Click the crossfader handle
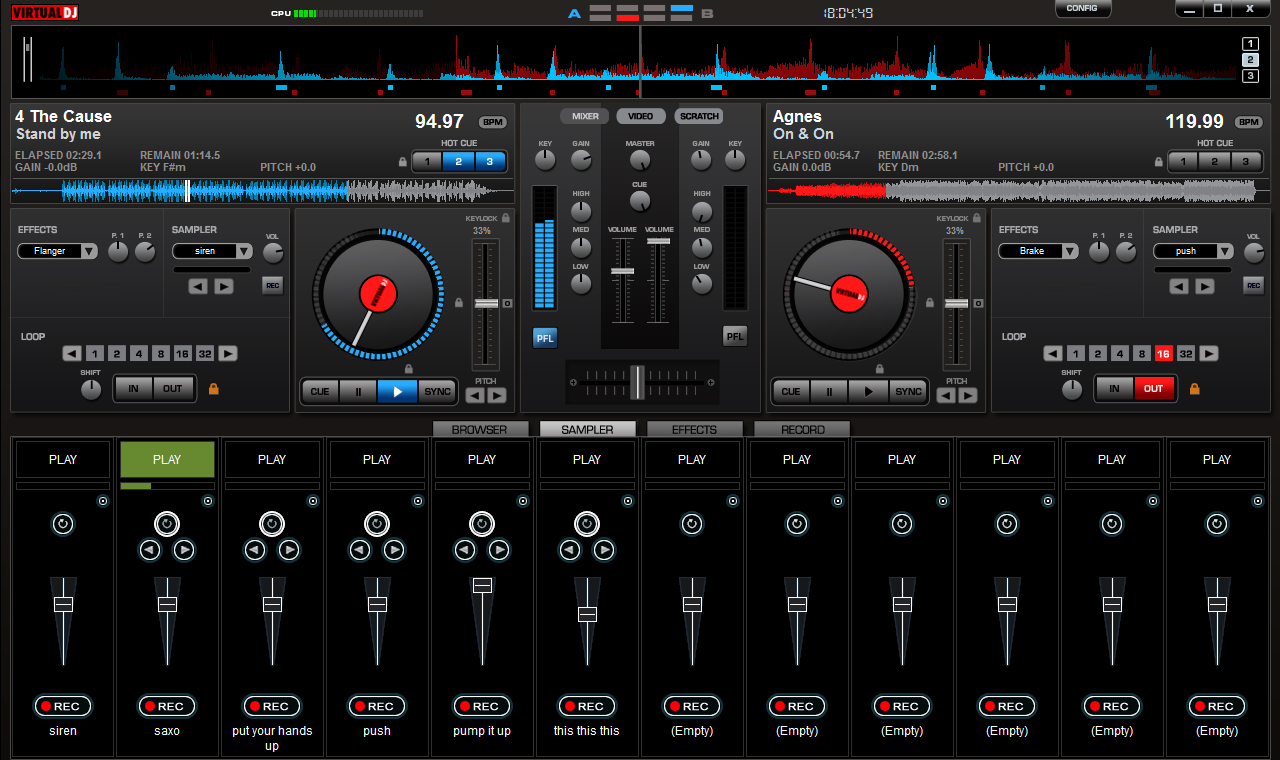 [x=637, y=382]
